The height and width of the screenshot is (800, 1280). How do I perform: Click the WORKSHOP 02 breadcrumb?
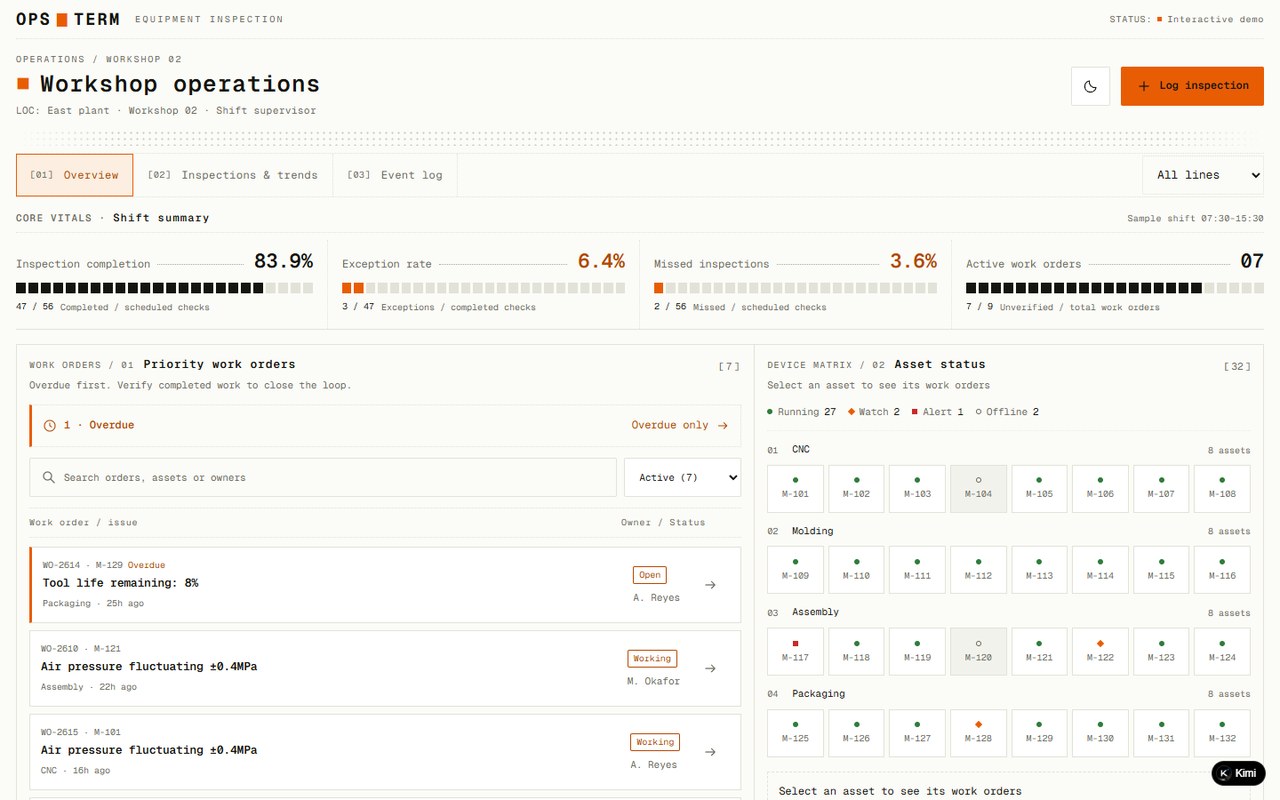(144, 59)
